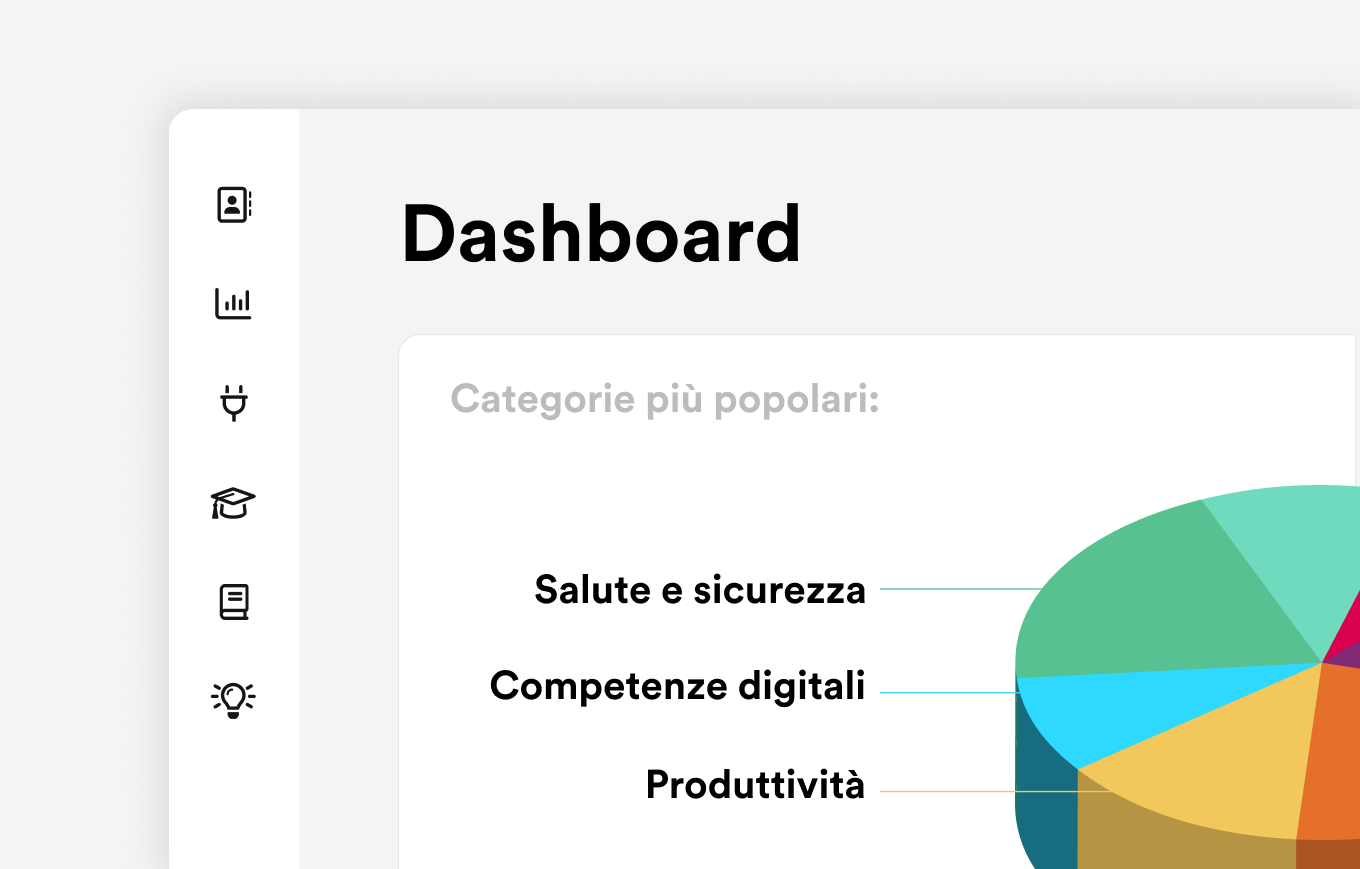
Task: Select the 'Salute e sicurezza' label
Action: [700, 590]
